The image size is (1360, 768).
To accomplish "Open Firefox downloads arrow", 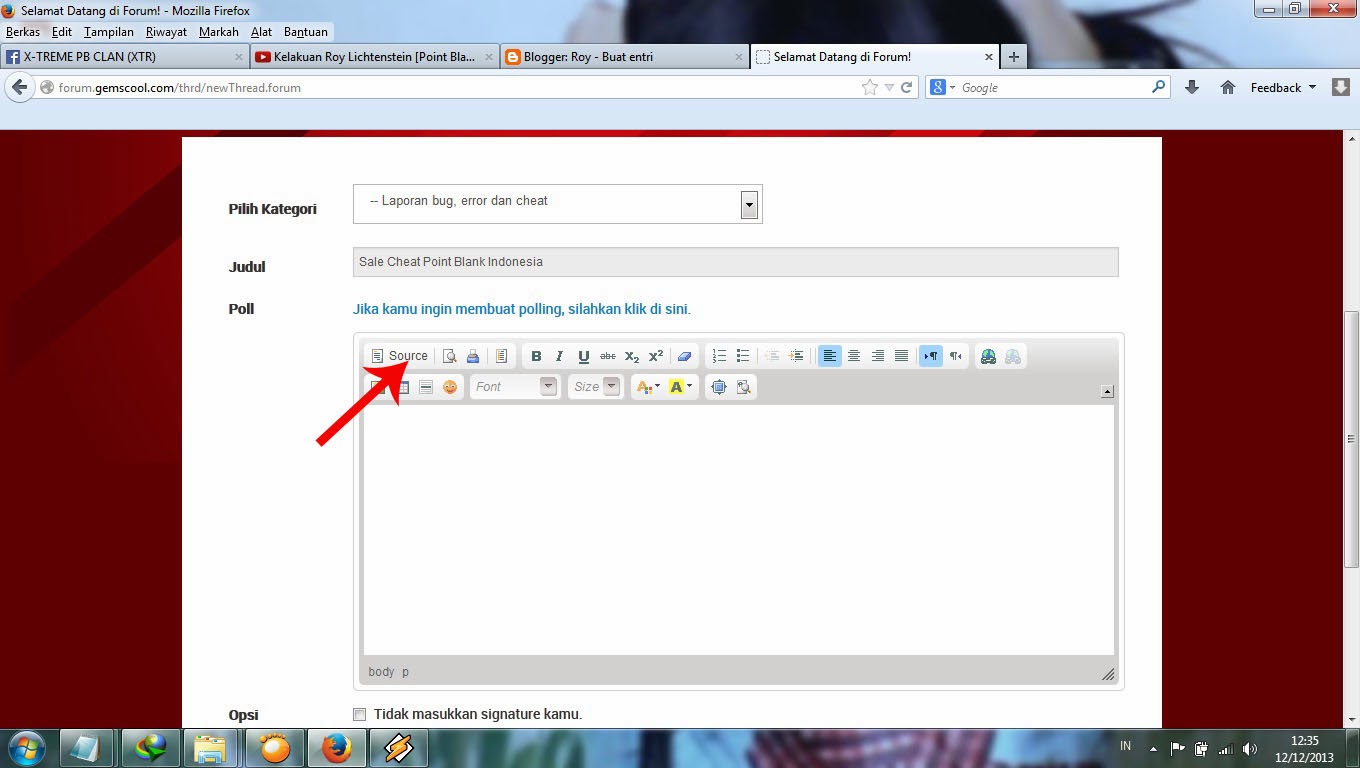I will click(1192, 88).
